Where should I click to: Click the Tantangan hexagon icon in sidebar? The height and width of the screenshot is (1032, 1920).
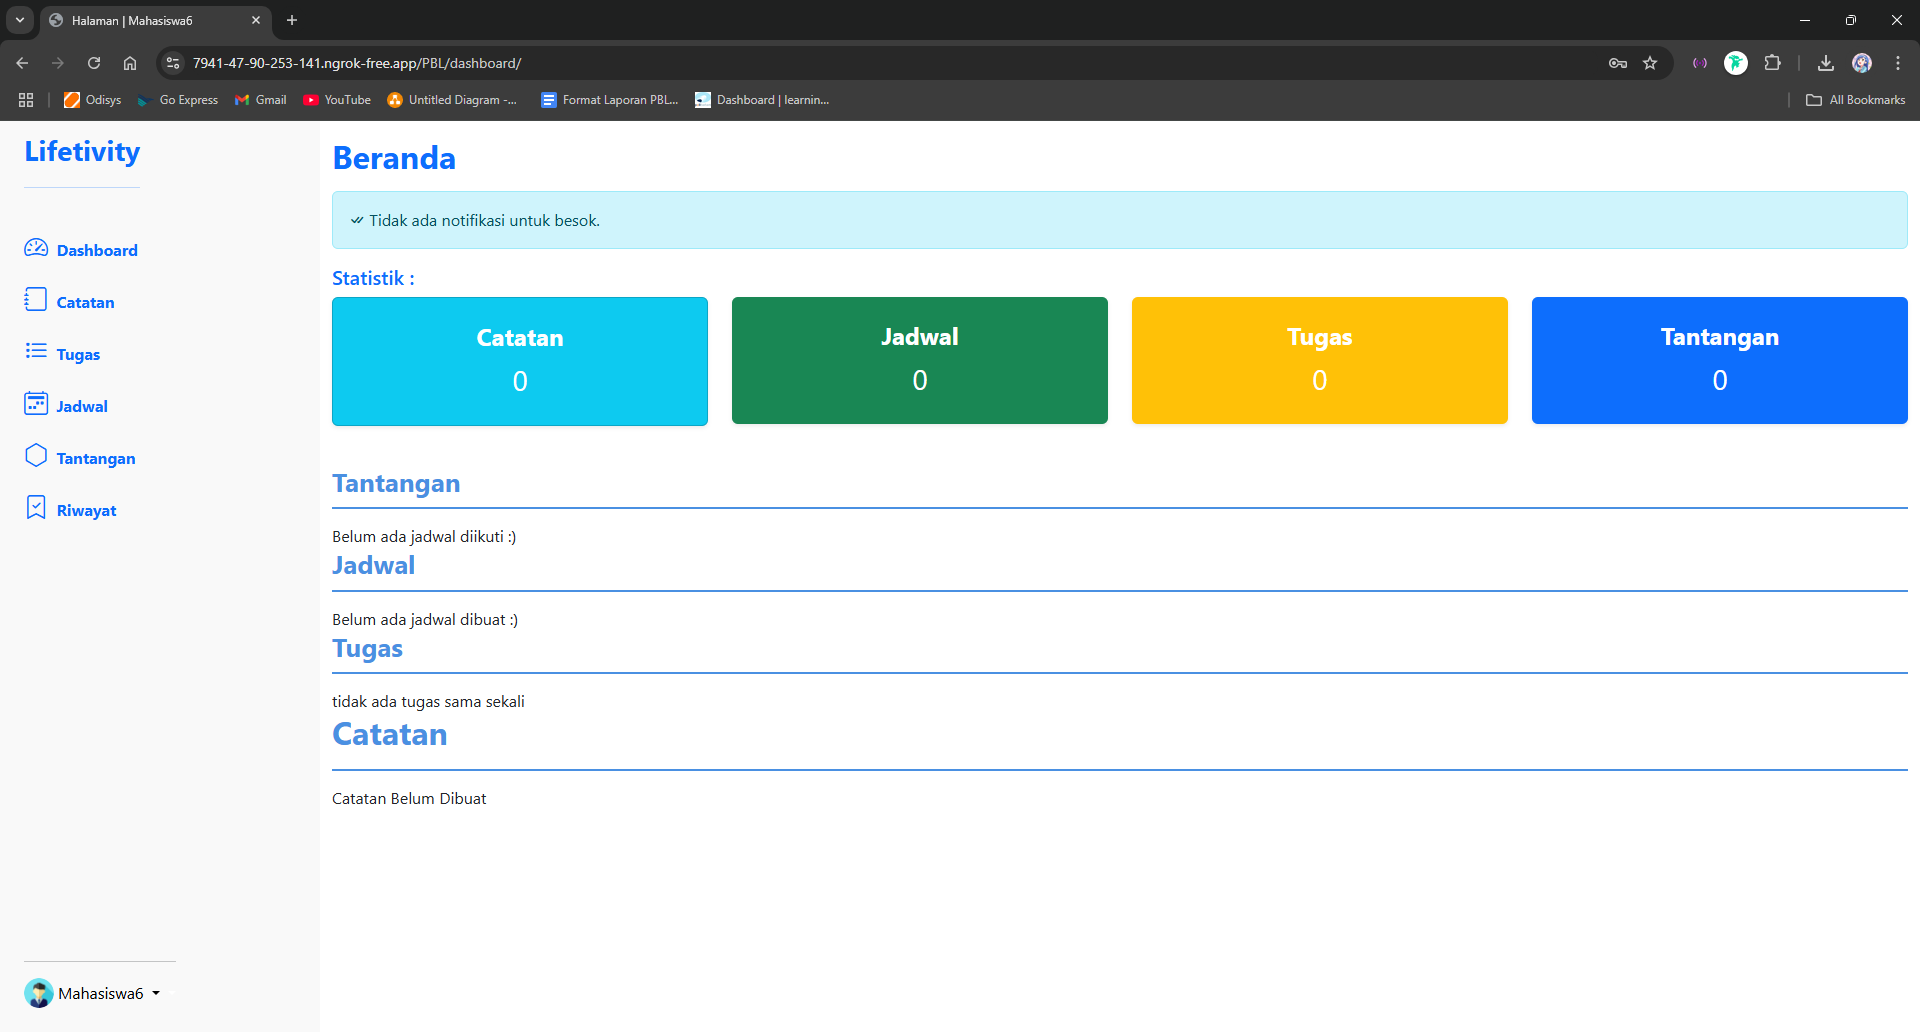pos(36,456)
